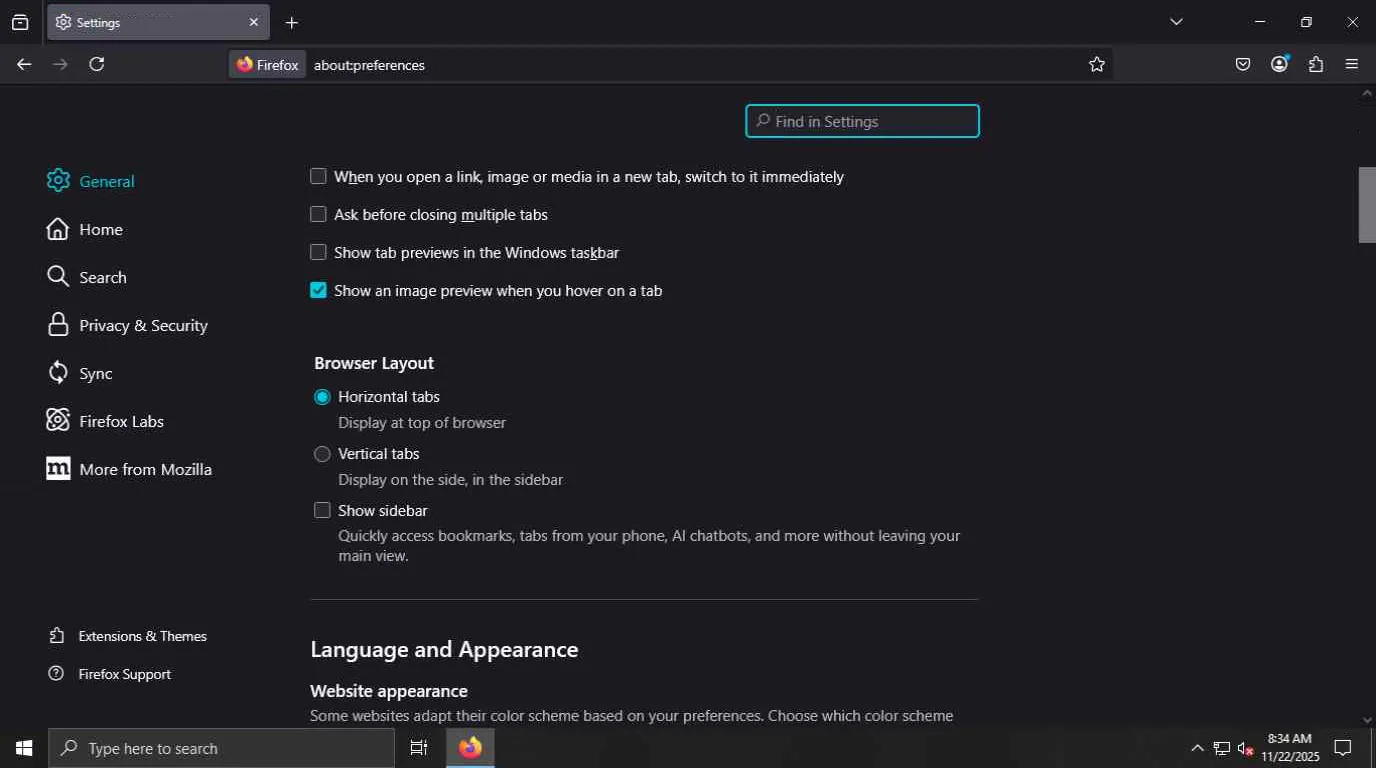The image size is (1376, 768).
Task: Expand the list all tabs dropdown
Action: pos(1176,22)
